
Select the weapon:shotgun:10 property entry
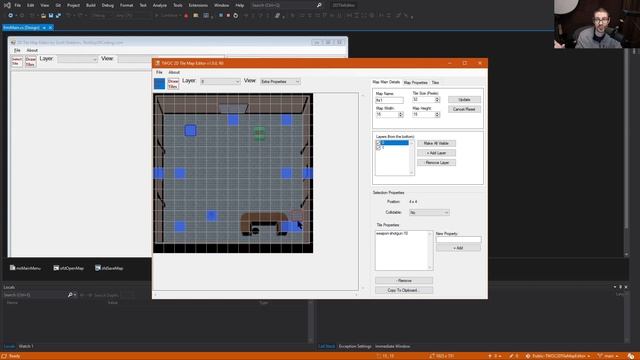392,233
